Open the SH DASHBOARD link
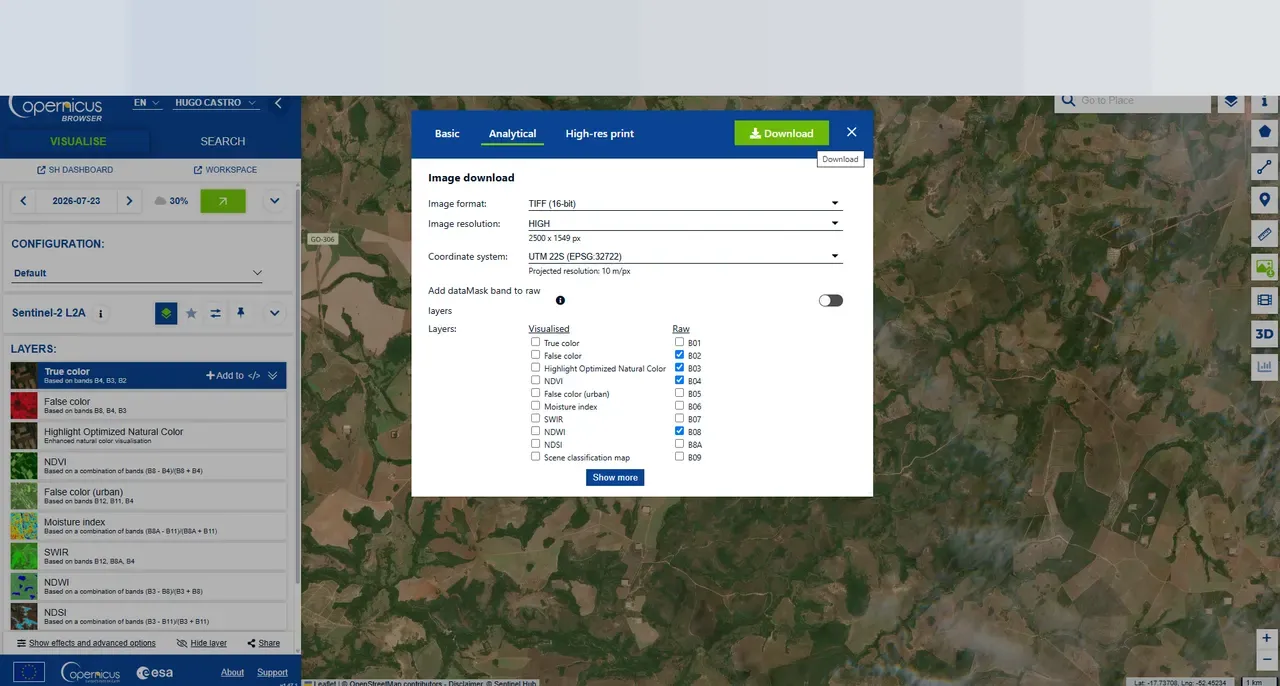This screenshot has height=686, width=1280. pos(75,170)
